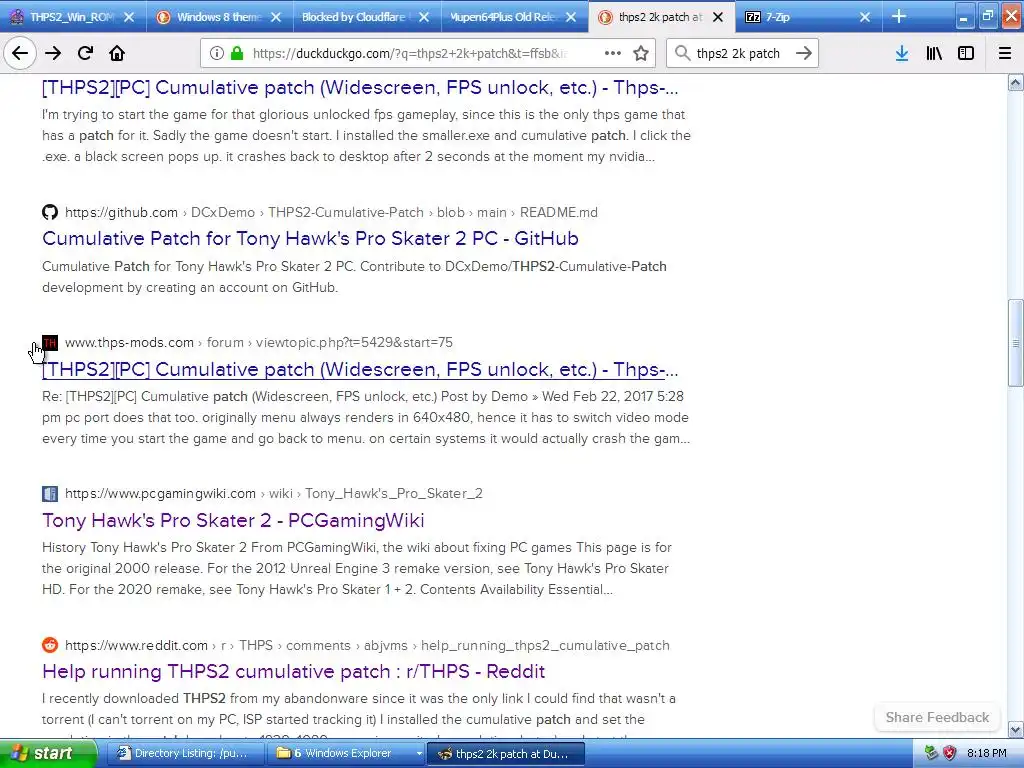This screenshot has width=1024, height=768.
Task: Switch to Windows 8 theme tab
Action: (219, 17)
